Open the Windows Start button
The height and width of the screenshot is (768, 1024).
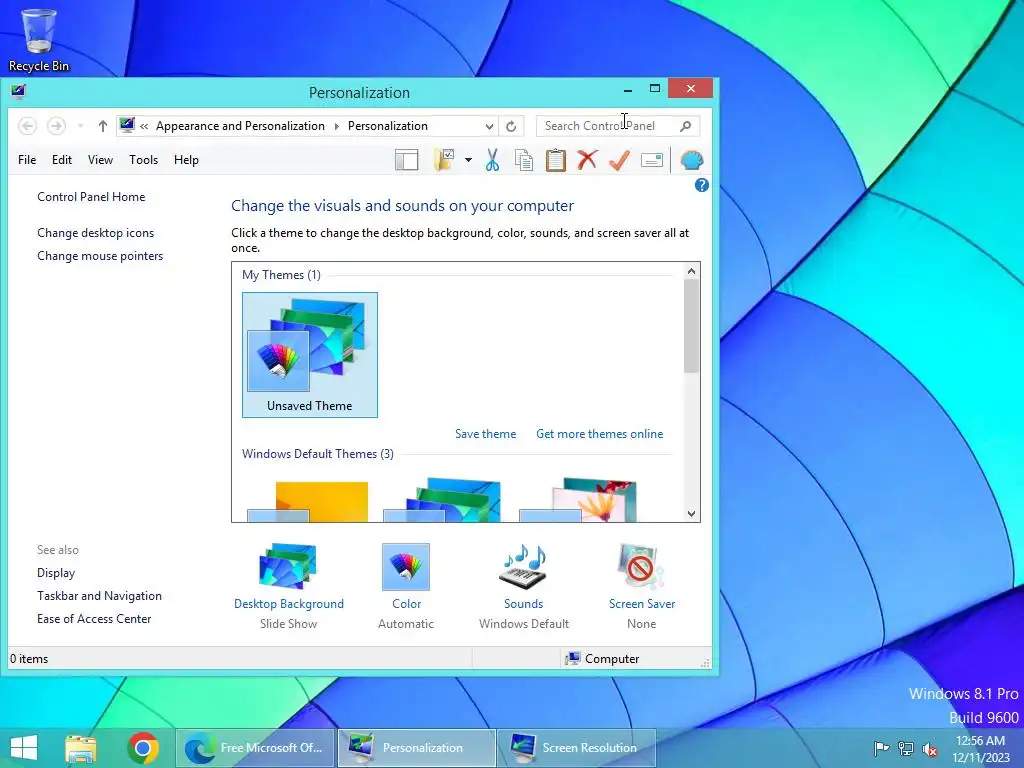(24, 748)
